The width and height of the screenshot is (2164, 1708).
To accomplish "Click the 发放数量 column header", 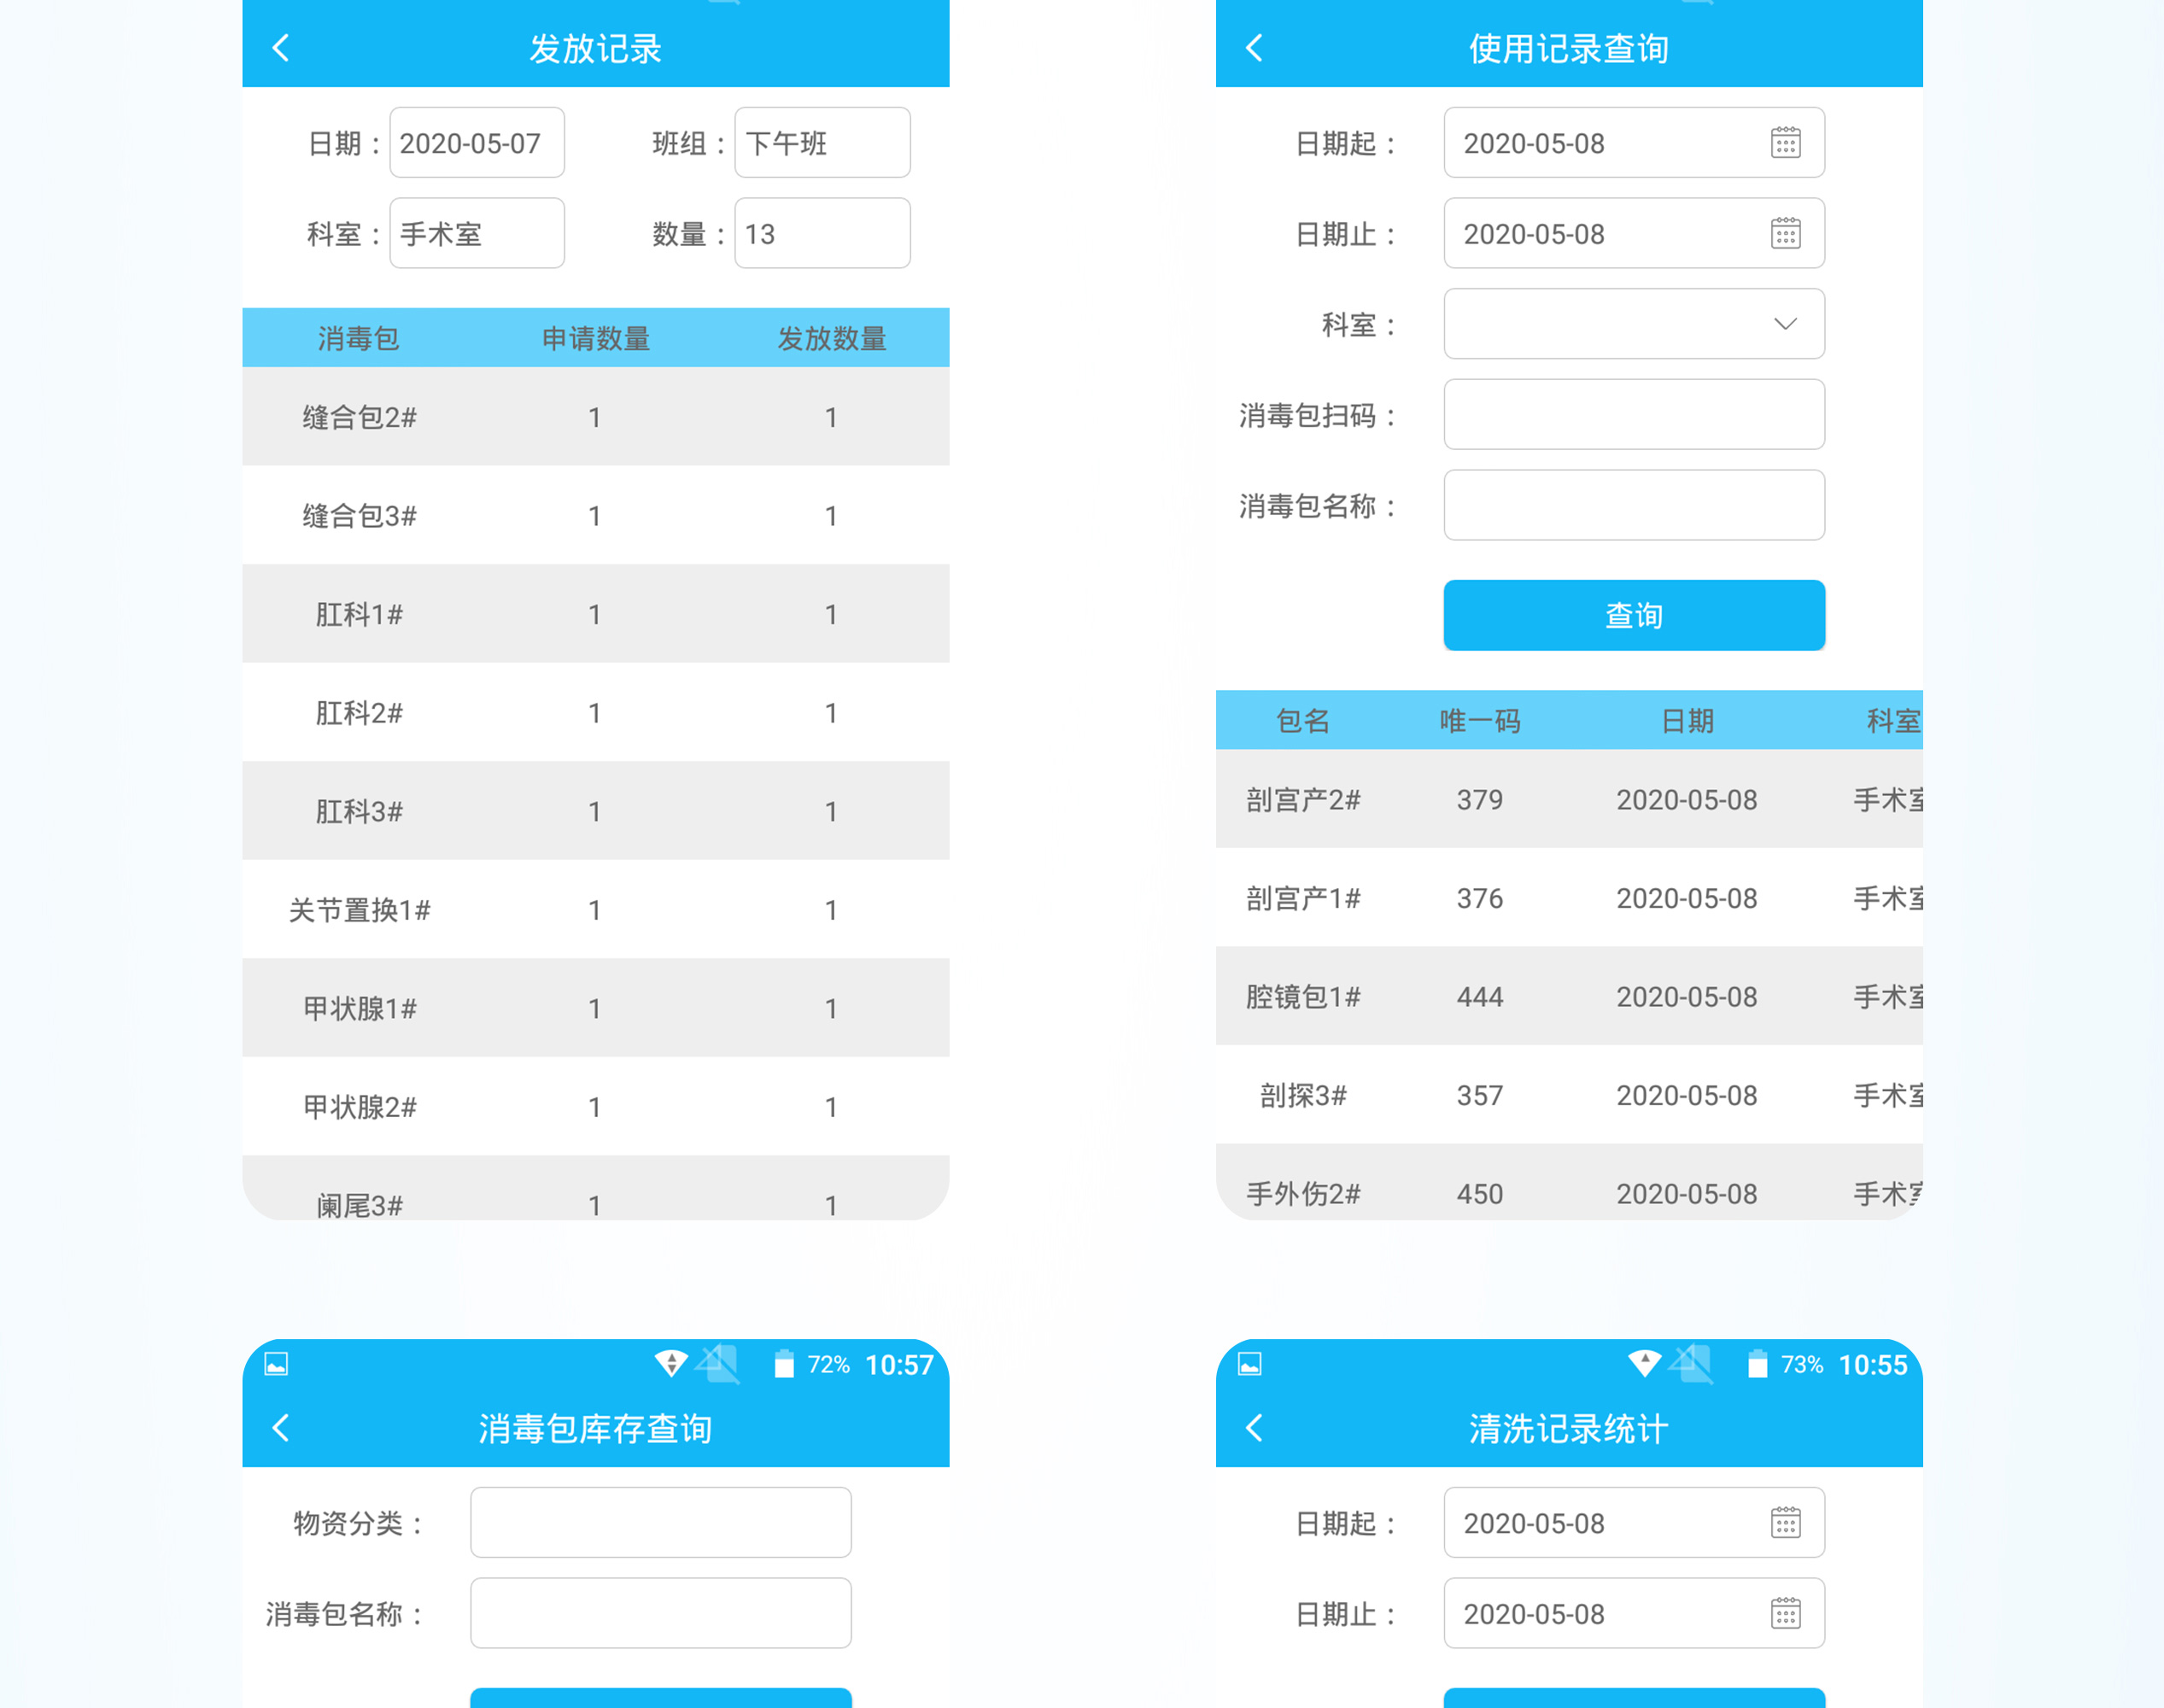I will 831,338.
